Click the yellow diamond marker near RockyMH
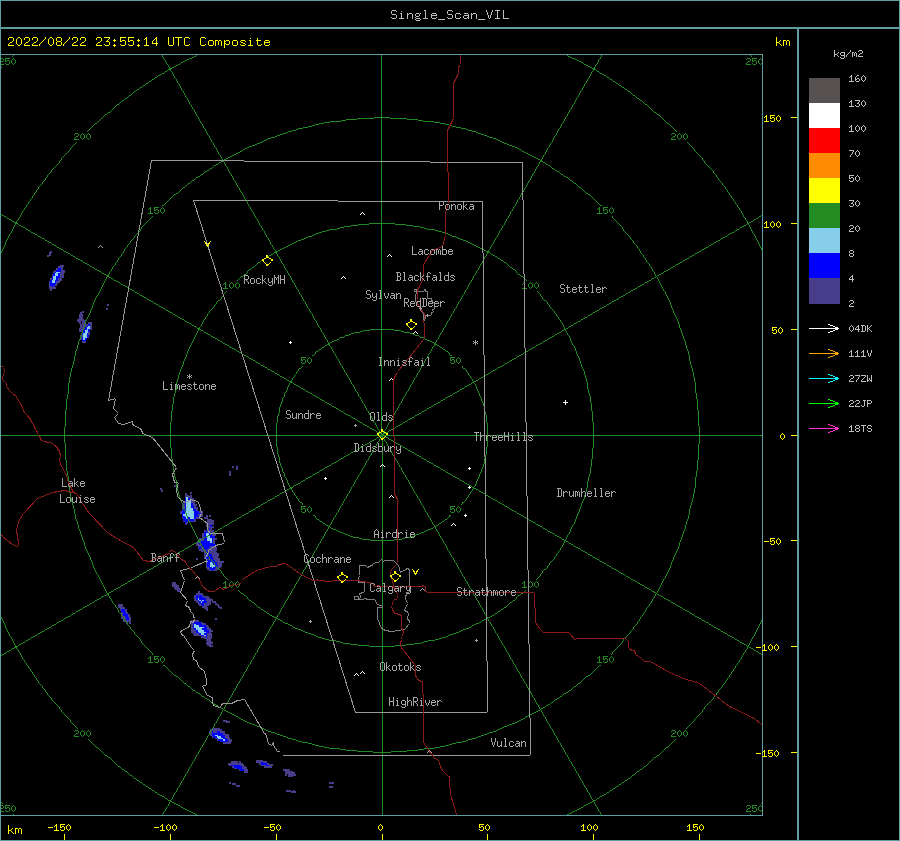Viewport: 900px width, 841px height. pyautogui.click(x=267, y=261)
